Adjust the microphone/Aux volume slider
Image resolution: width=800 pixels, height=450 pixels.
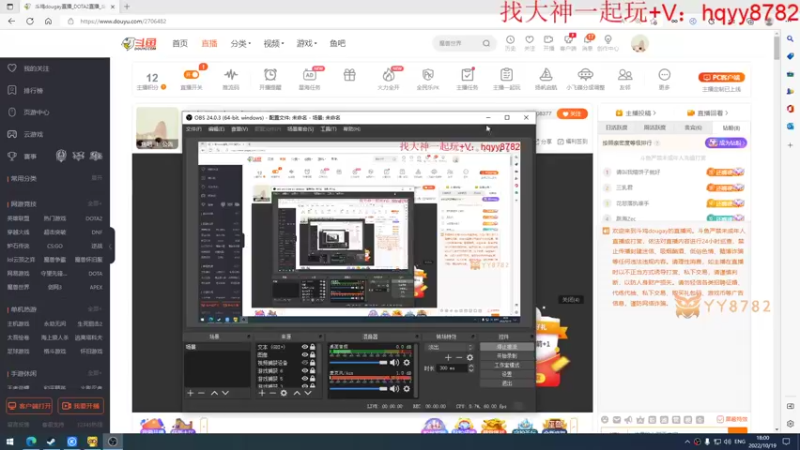pos(358,388)
